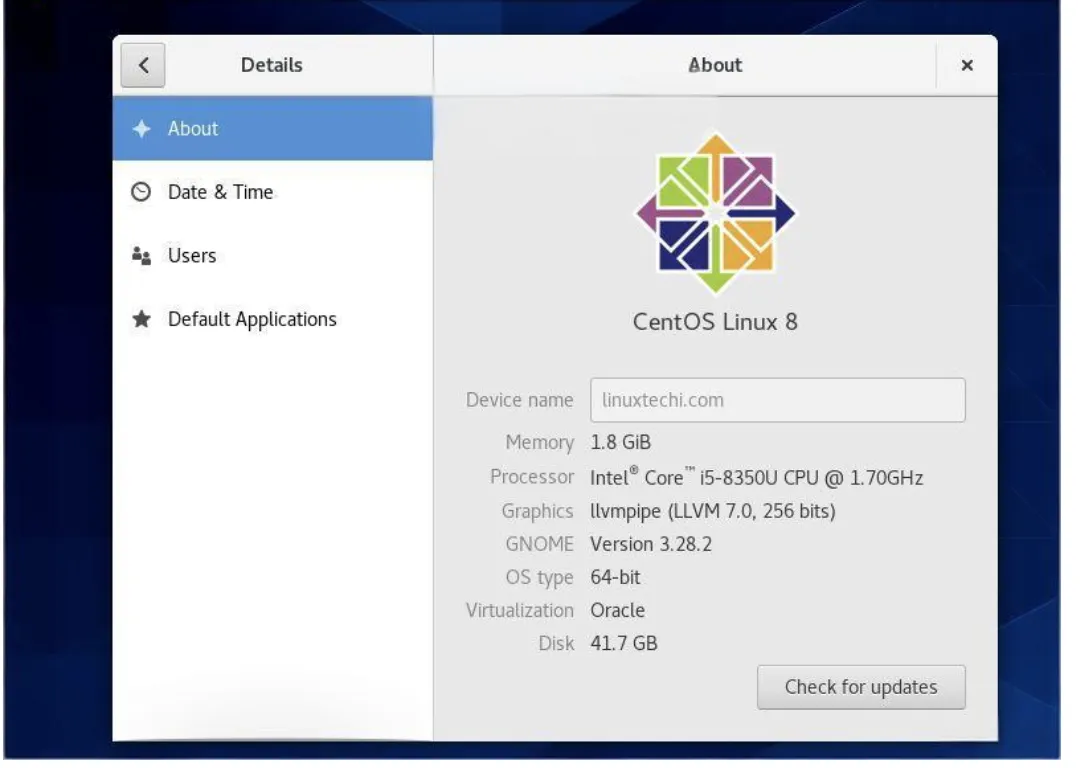This screenshot has height=768, width=1080.
Task: Select About in the sidebar
Action: click(273, 129)
